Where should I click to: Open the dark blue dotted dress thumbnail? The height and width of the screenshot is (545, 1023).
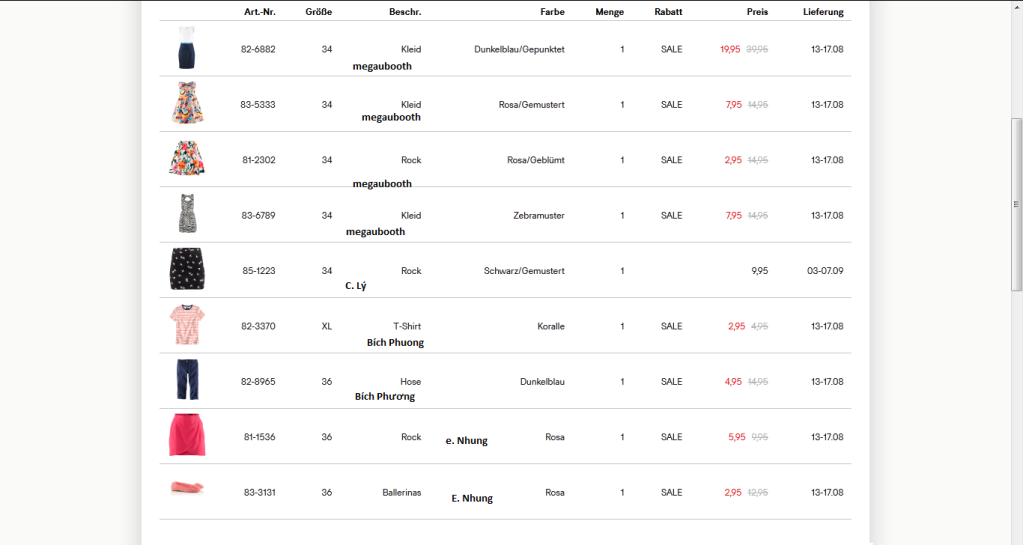187,48
